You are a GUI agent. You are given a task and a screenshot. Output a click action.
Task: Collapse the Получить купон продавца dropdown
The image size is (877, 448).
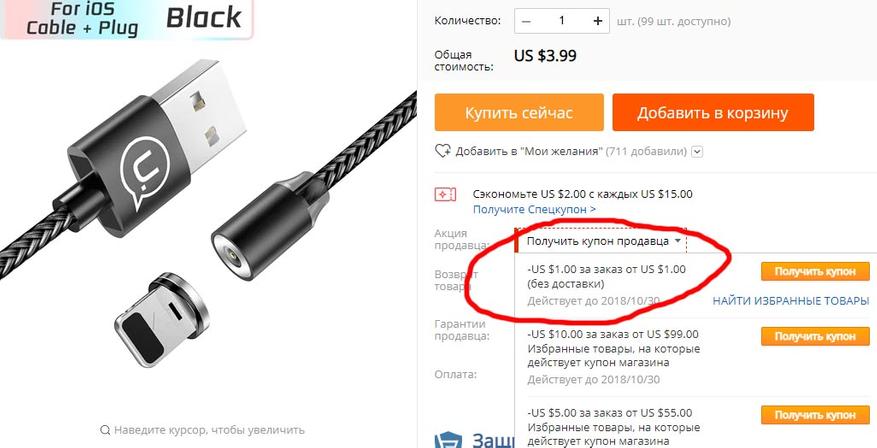(603, 241)
